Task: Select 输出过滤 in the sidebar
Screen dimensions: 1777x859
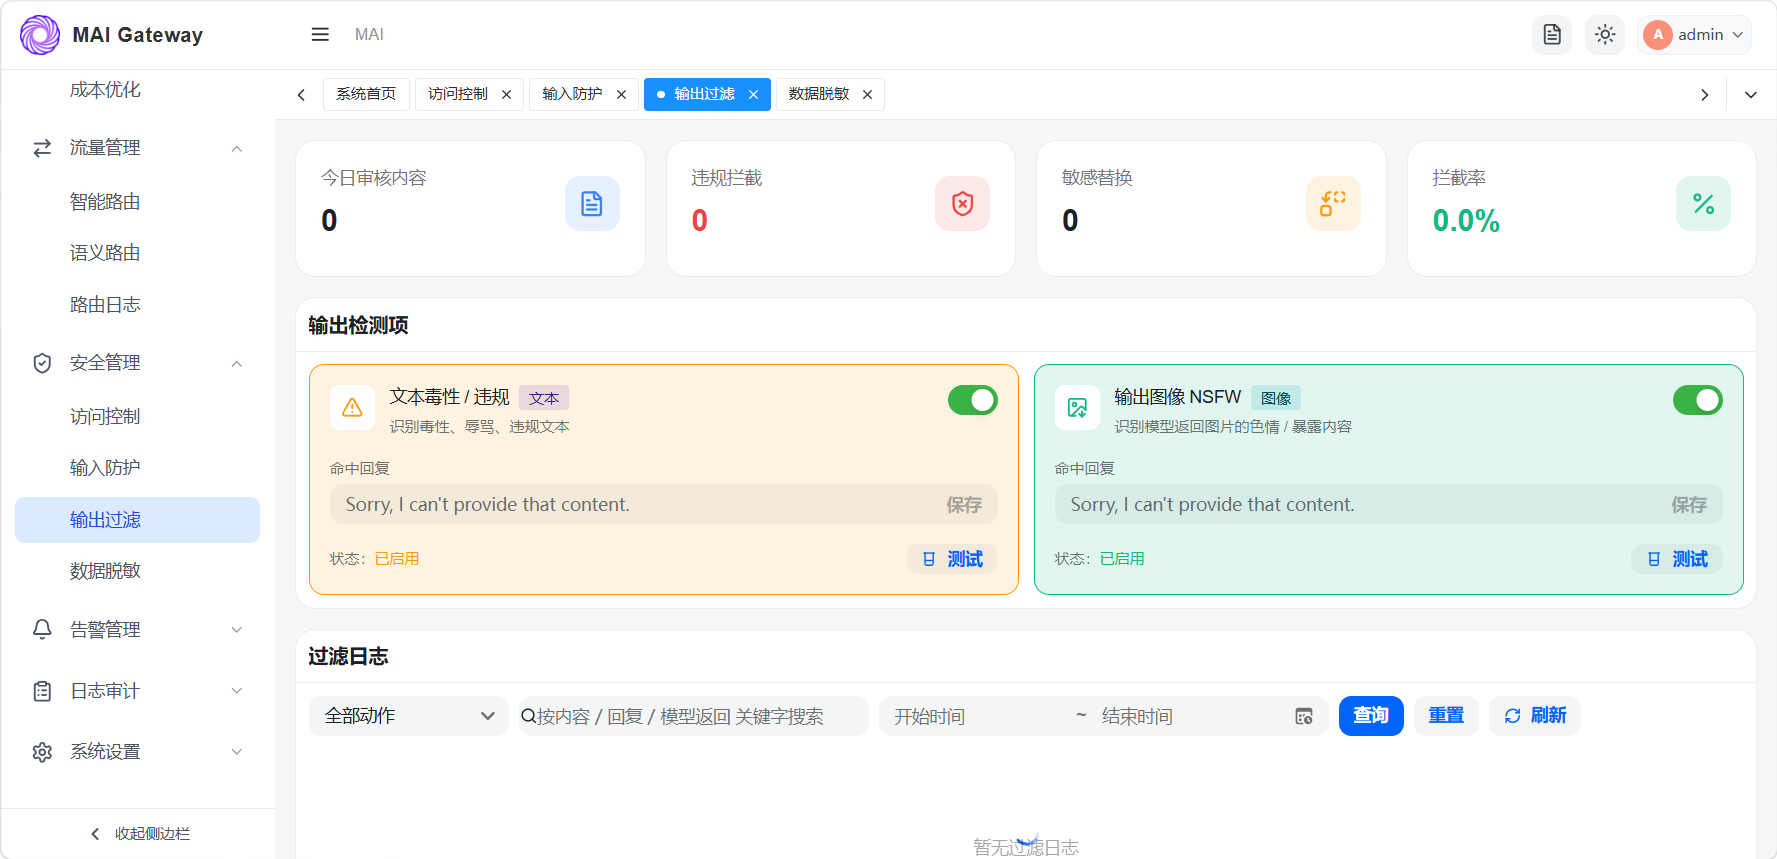Action: tap(138, 520)
